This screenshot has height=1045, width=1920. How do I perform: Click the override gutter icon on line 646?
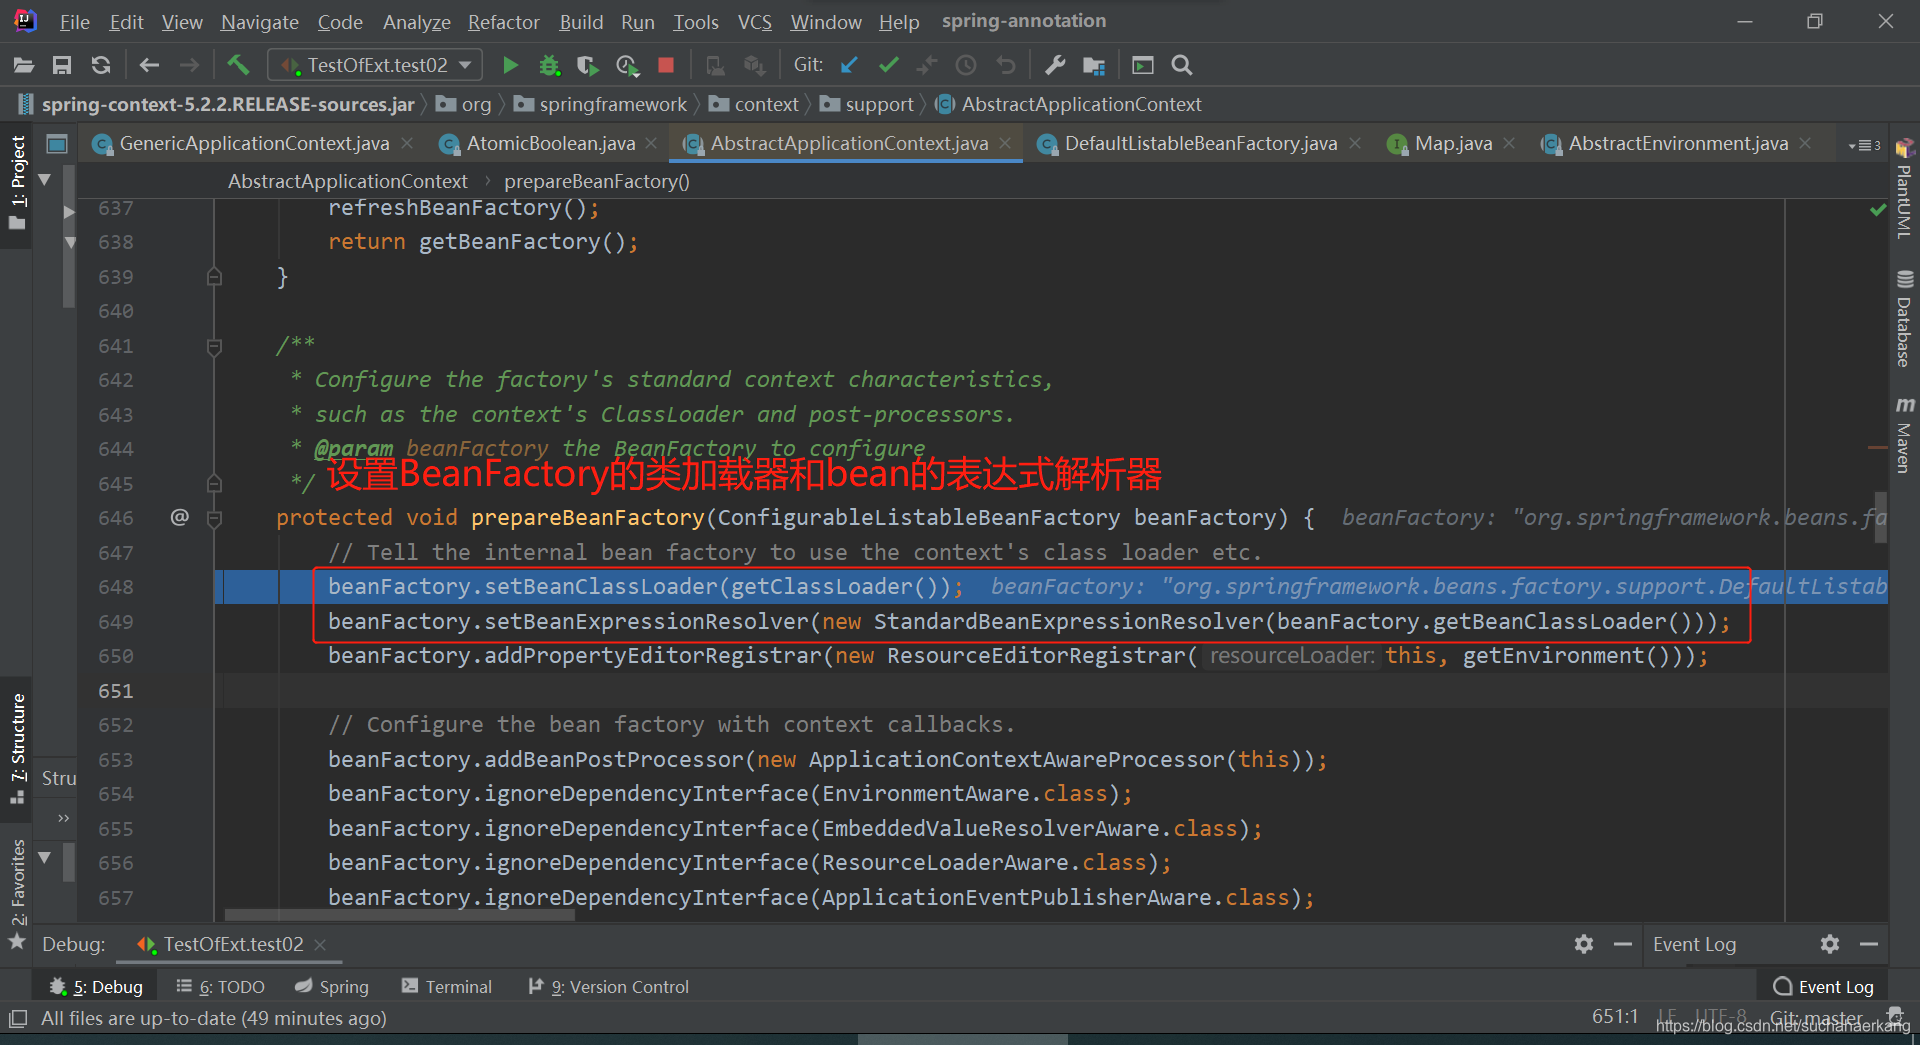tap(179, 517)
